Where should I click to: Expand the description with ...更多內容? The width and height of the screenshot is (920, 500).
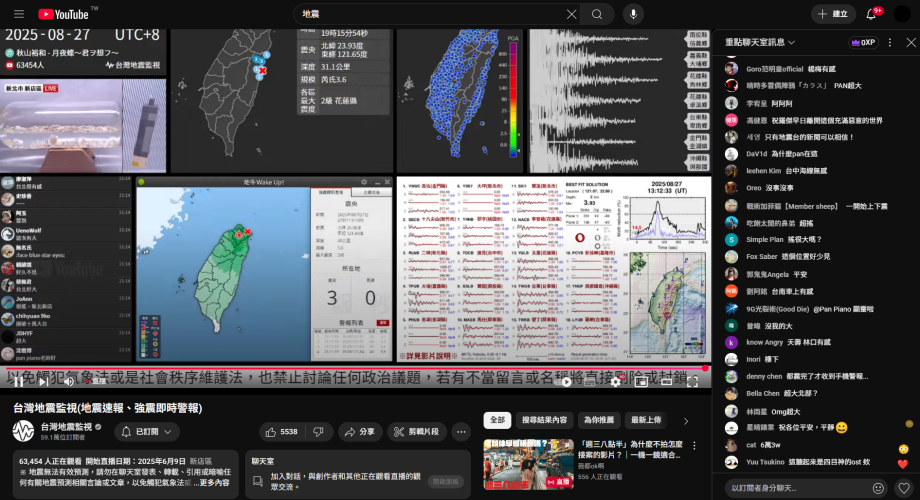click(212, 482)
